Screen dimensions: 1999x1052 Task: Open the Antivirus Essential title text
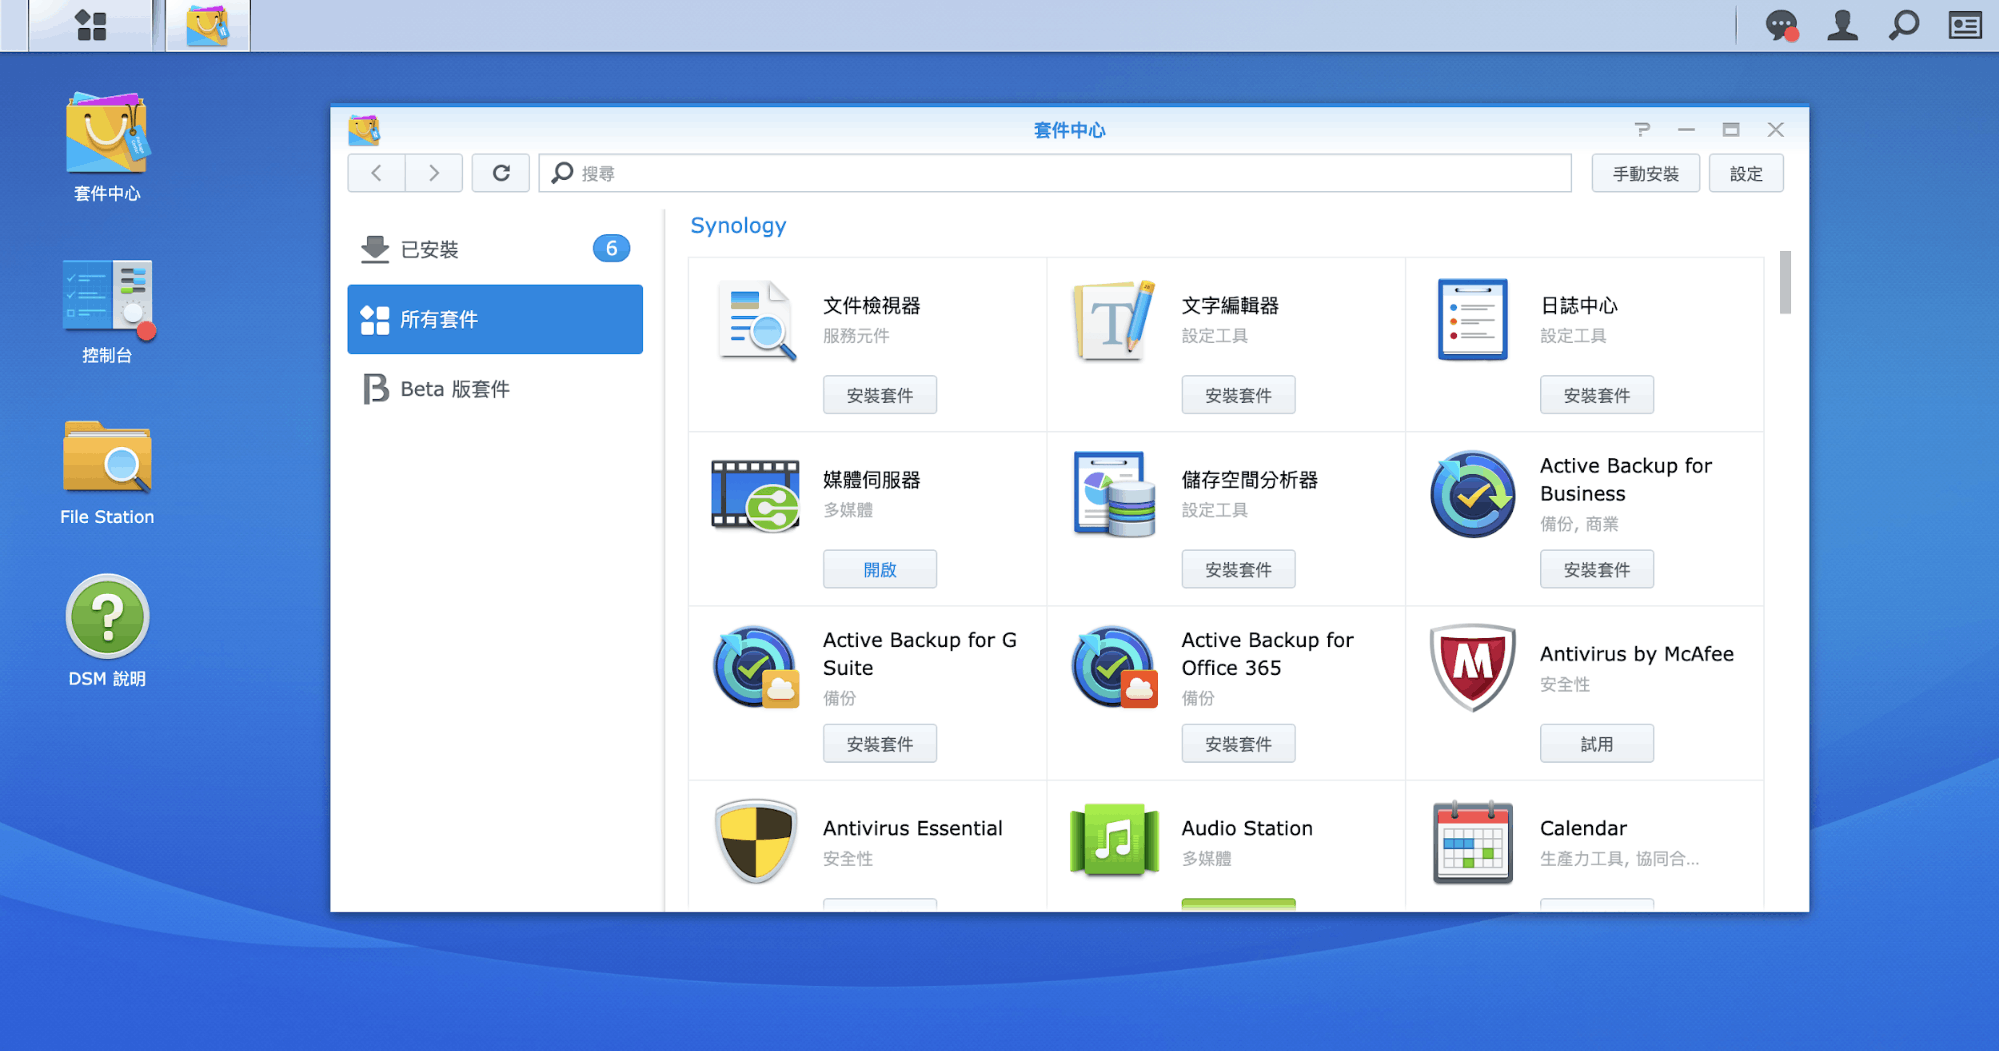pos(912,828)
